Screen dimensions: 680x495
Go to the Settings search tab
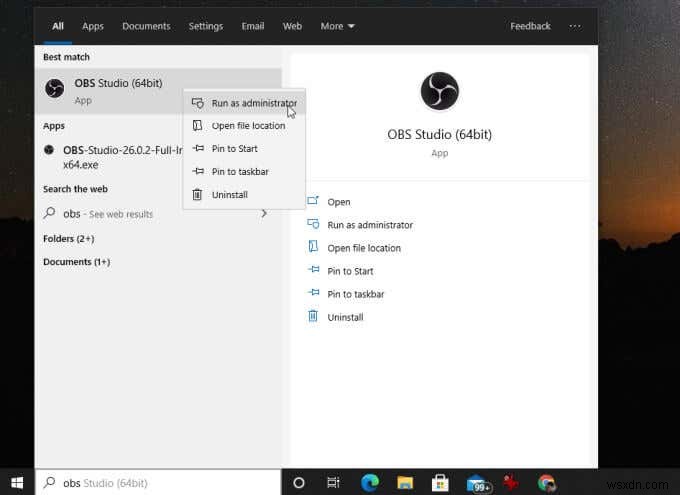coord(206,26)
